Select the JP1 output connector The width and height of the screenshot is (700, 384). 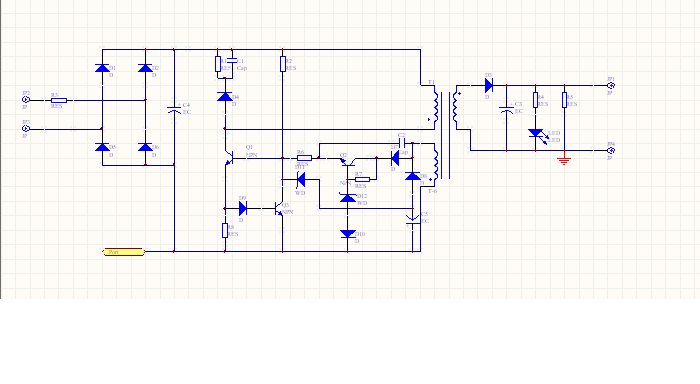tap(611, 85)
